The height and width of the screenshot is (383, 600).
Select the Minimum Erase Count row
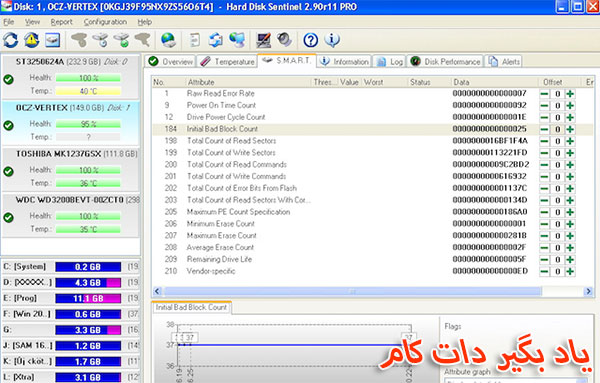373,224
